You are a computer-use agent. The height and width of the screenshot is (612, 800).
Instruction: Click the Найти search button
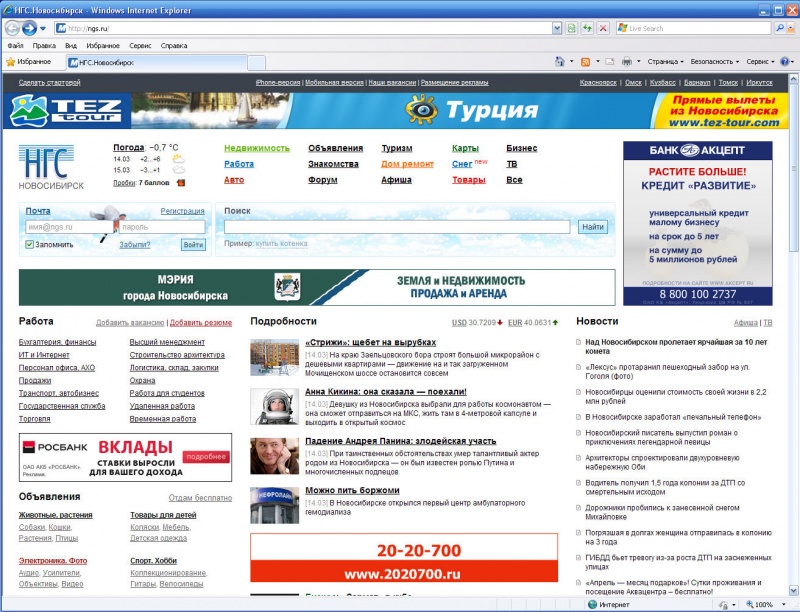pos(593,227)
